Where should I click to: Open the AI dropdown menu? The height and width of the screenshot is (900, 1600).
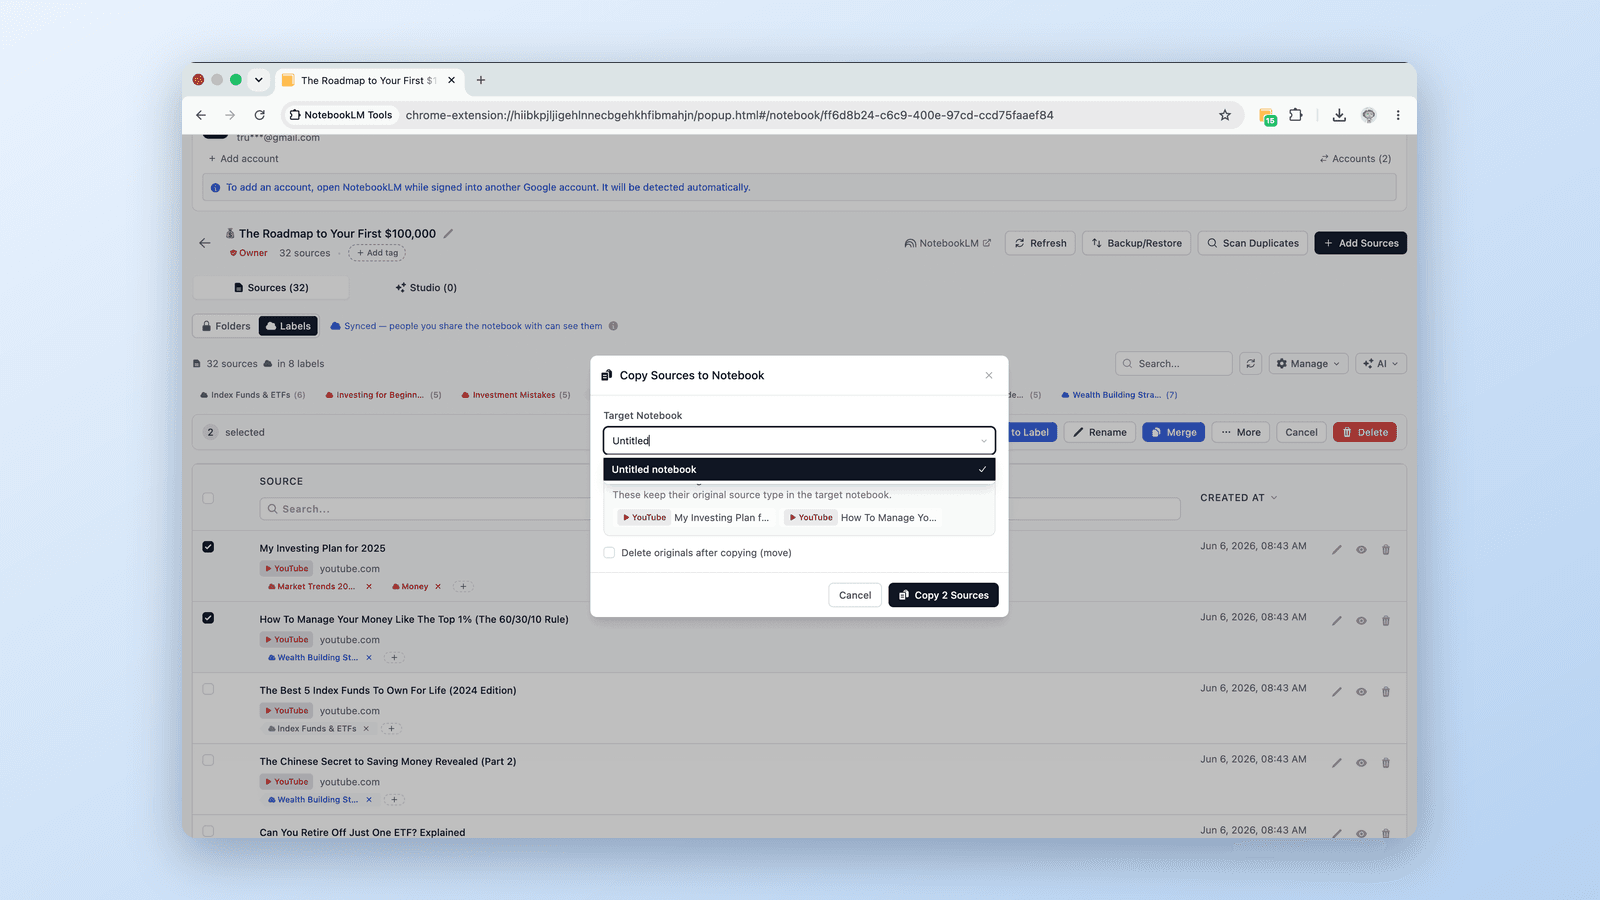coord(1381,364)
